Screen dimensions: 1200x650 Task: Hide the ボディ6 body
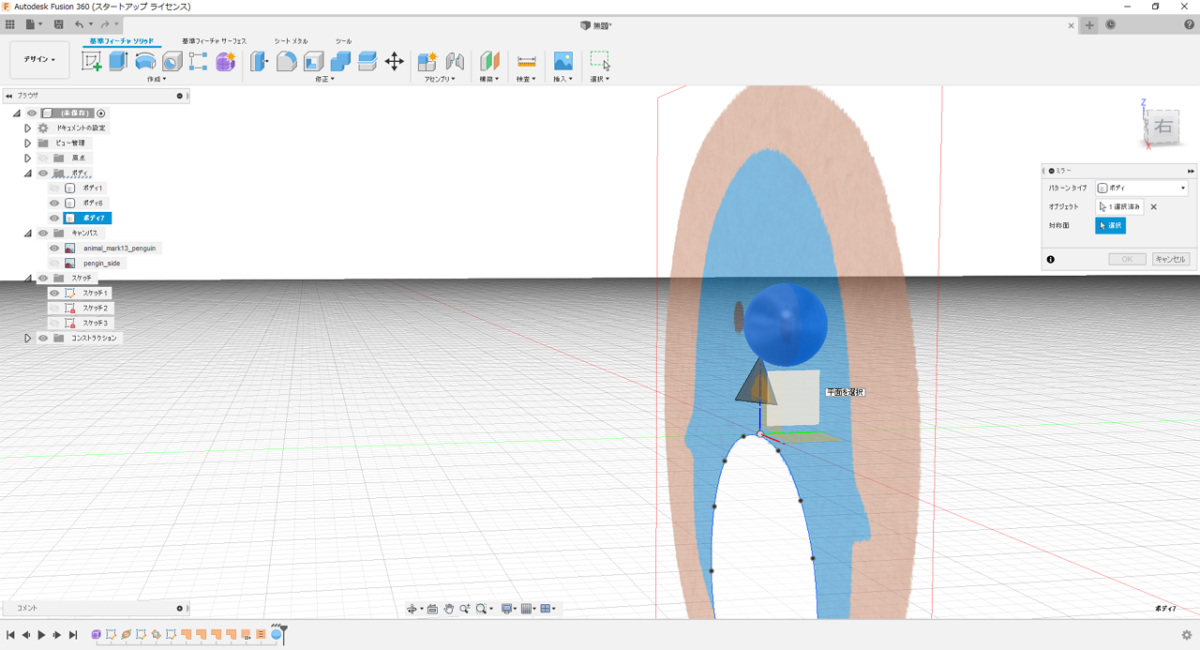[x=55, y=203]
